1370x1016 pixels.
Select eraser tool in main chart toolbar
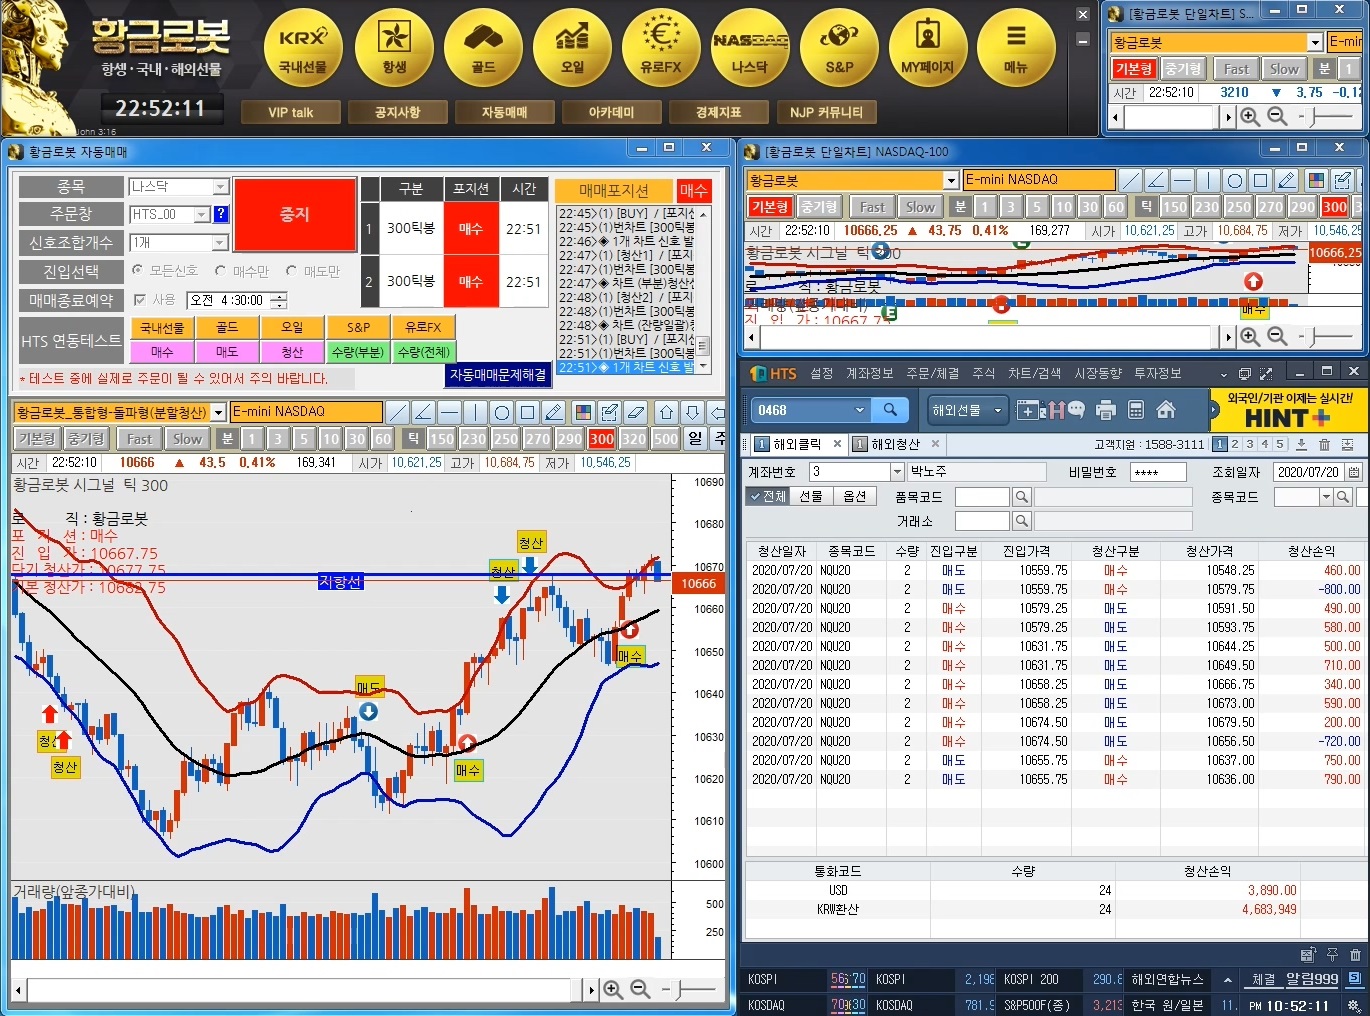(x=635, y=412)
